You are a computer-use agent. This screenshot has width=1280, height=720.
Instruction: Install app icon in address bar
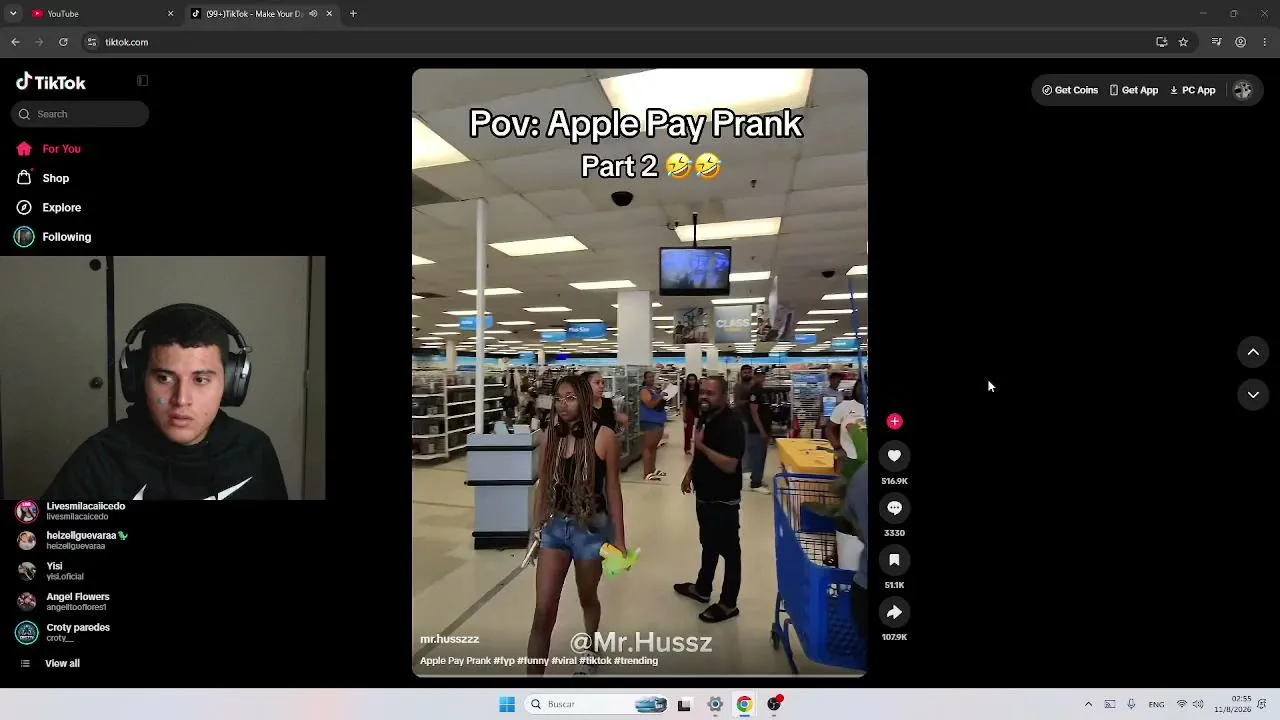click(1161, 42)
